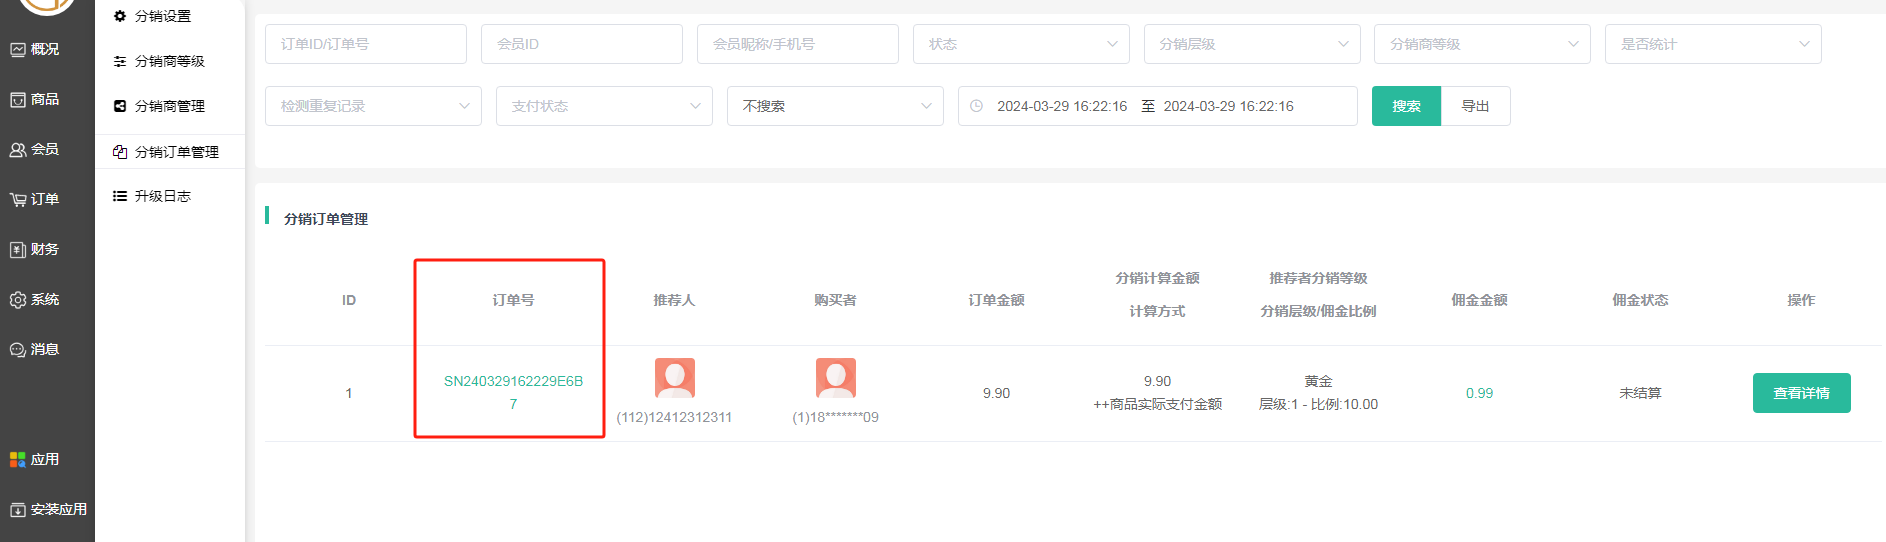This screenshot has height=542, width=1886.
Task: Click the 订单 shopping cart icon
Action: coord(18,200)
